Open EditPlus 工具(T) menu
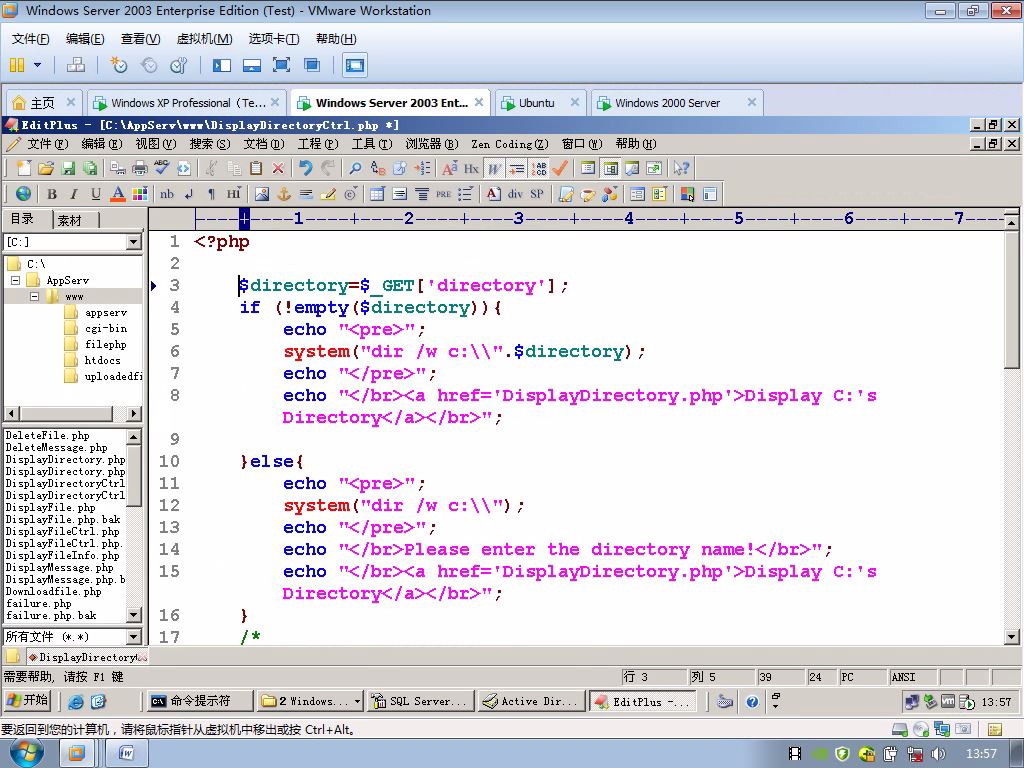The width and height of the screenshot is (1024, 768). pos(372,144)
